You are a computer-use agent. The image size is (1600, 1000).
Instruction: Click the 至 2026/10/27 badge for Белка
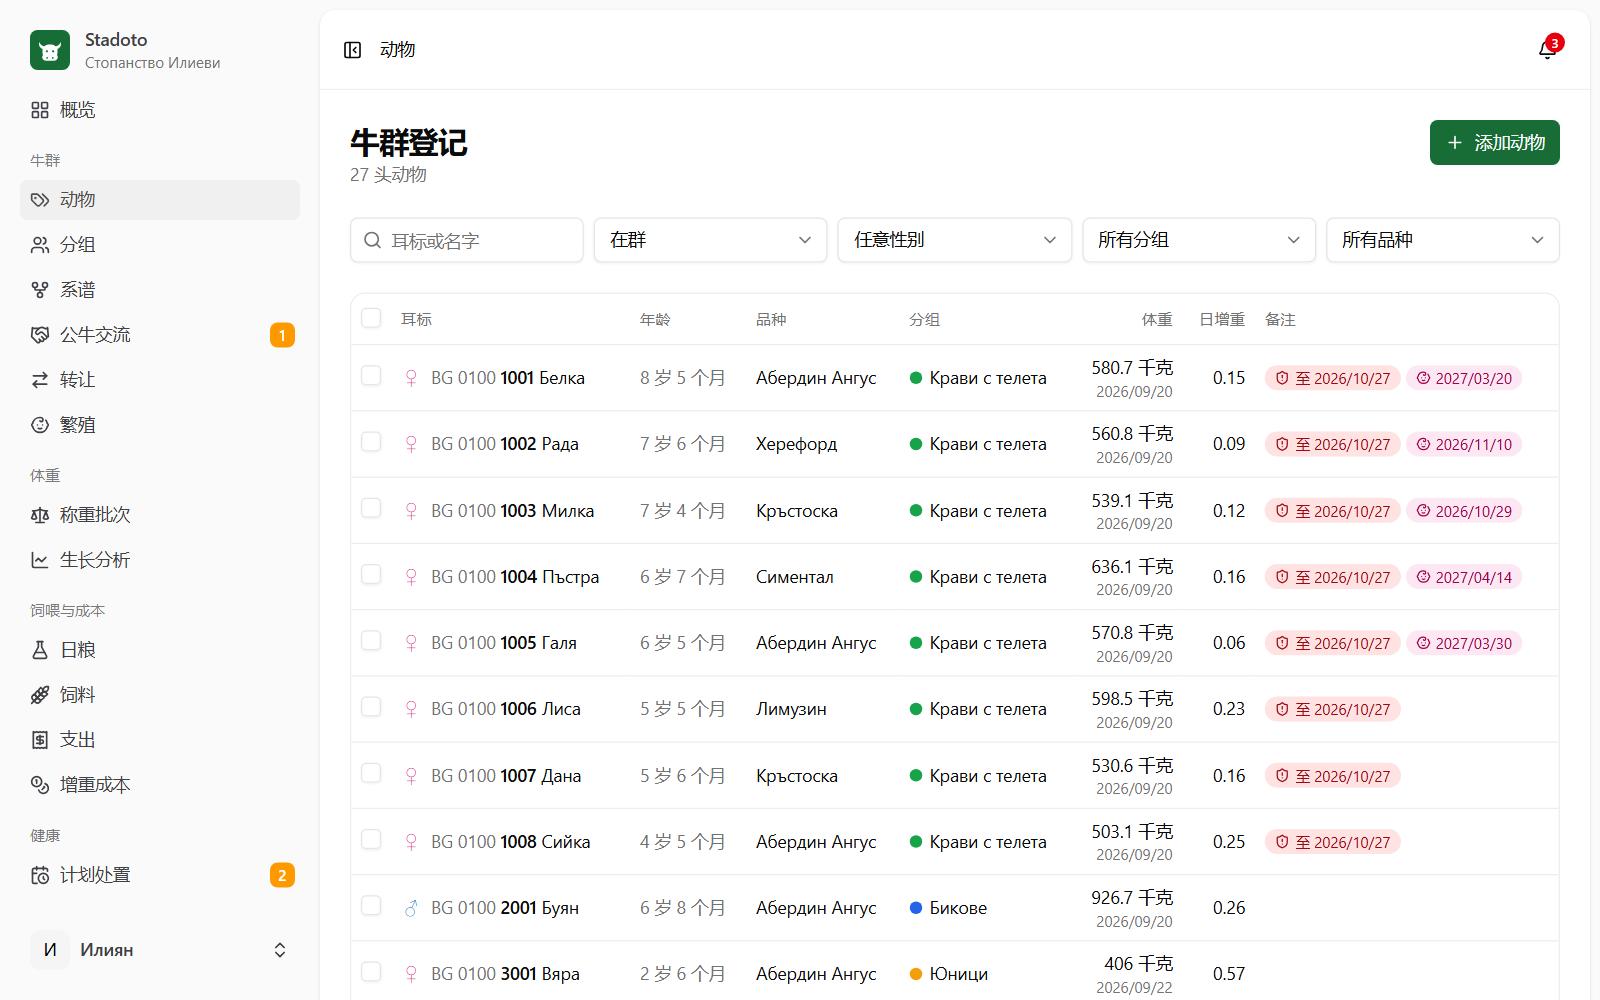click(1332, 378)
